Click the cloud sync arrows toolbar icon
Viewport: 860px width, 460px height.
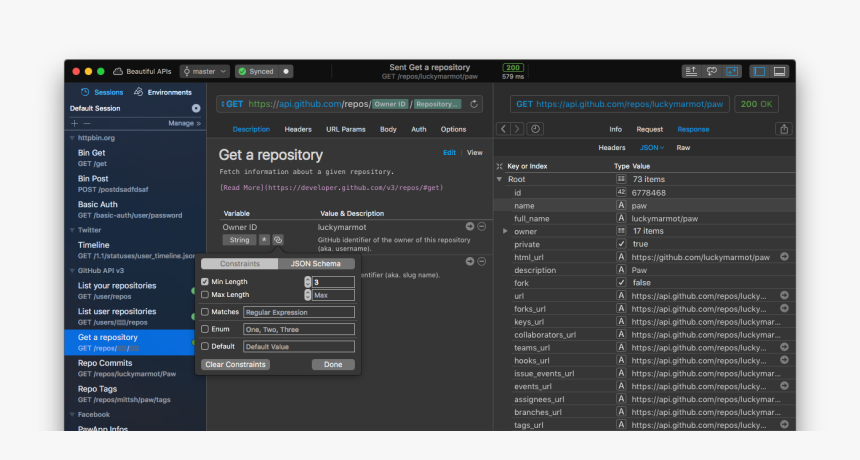(711, 71)
